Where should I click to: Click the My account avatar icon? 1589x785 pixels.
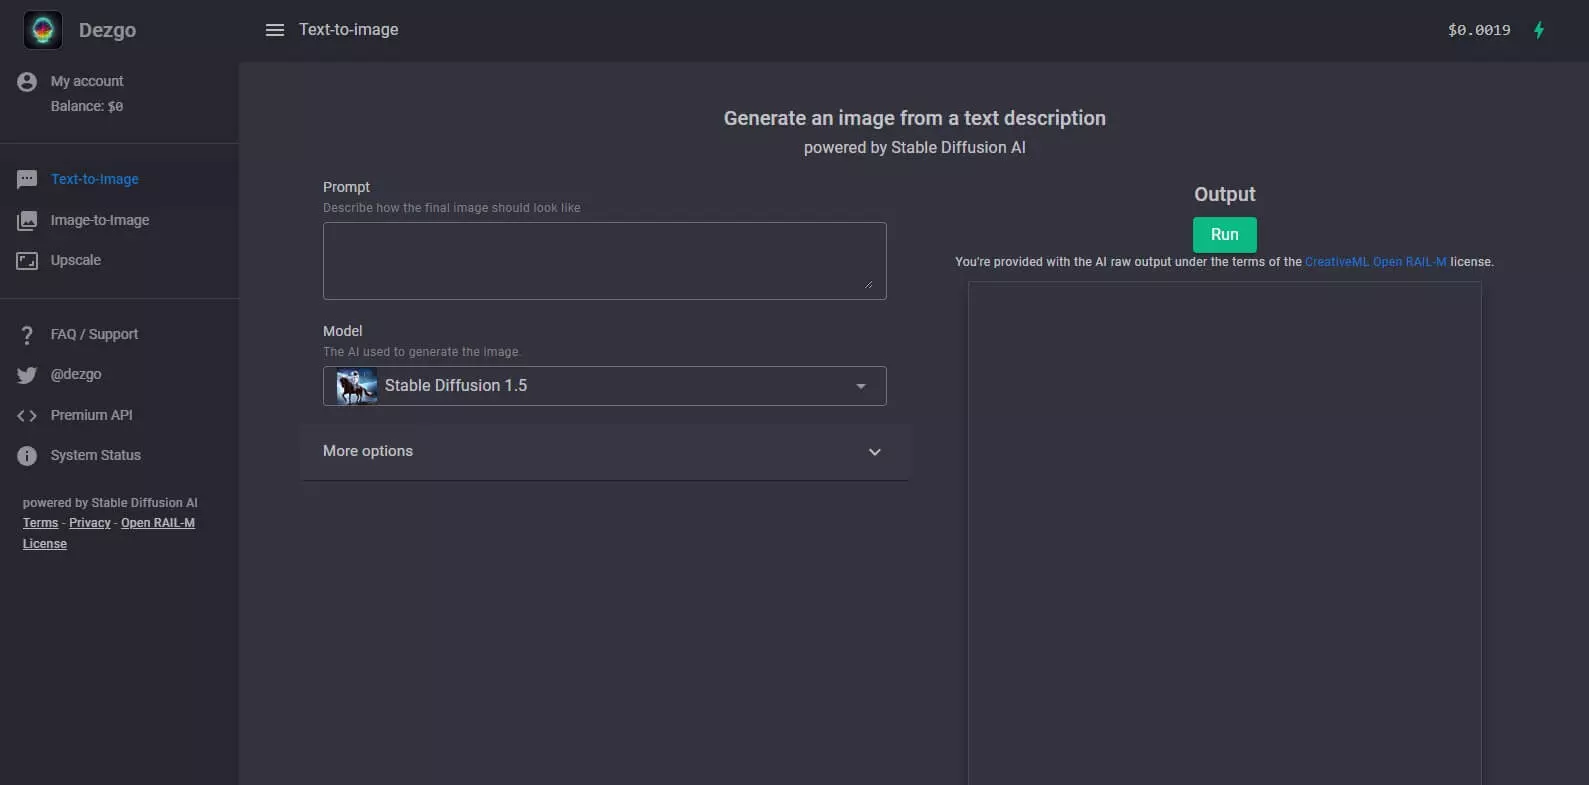pyautogui.click(x=27, y=82)
